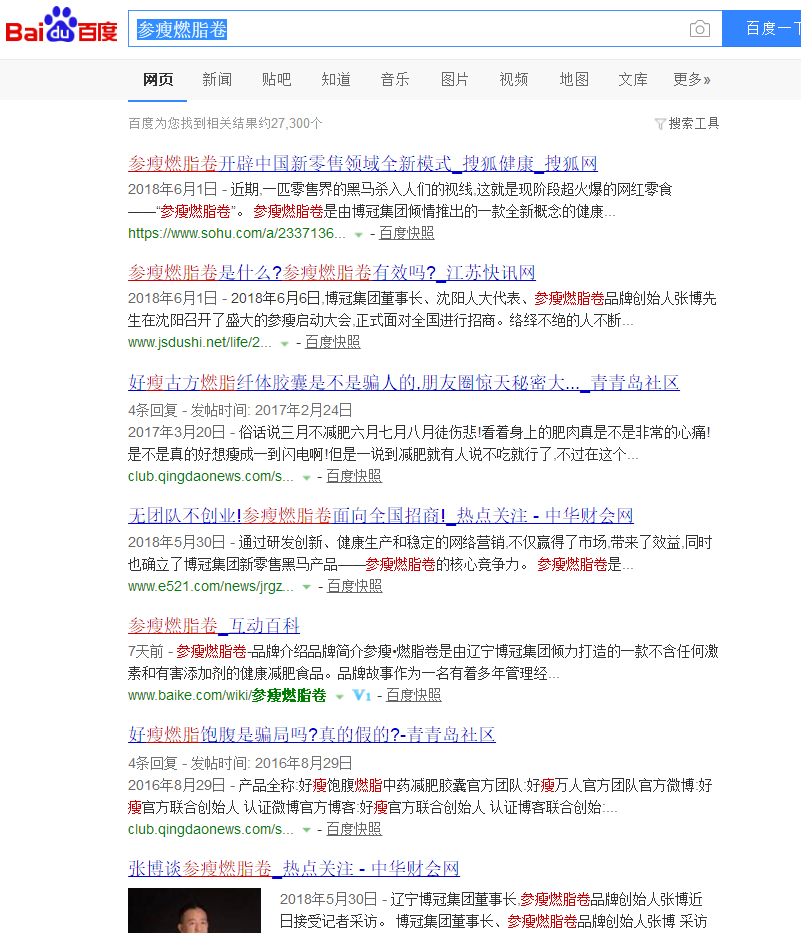The height and width of the screenshot is (933, 801).
Task: Click the www.jsdushi.net/life green URL
Action: tap(199, 342)
